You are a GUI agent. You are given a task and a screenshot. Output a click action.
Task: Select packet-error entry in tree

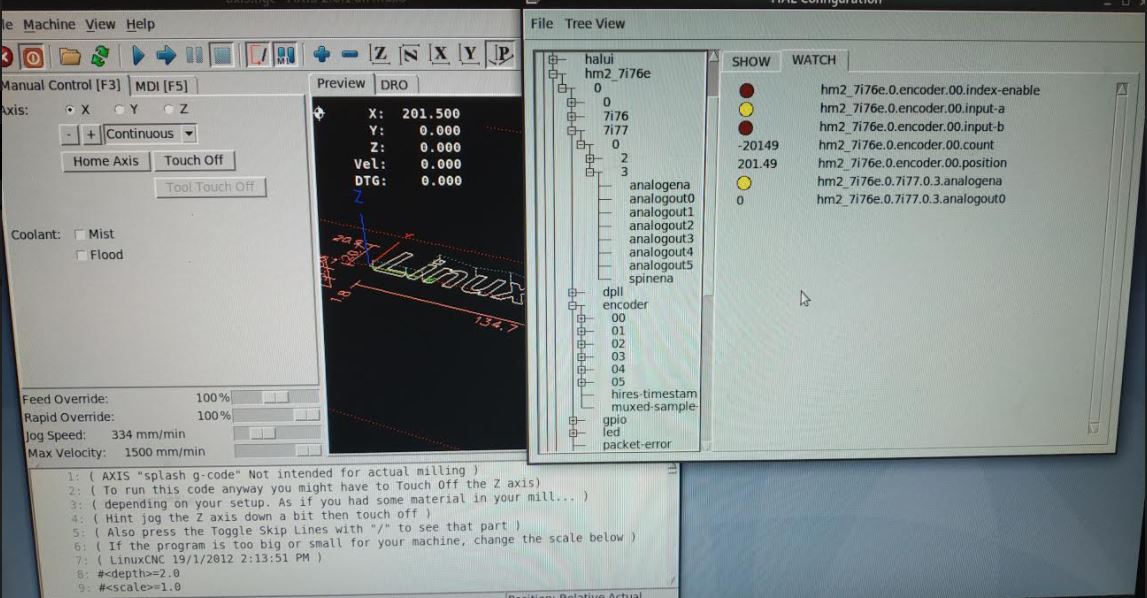(x=636, y=444)
